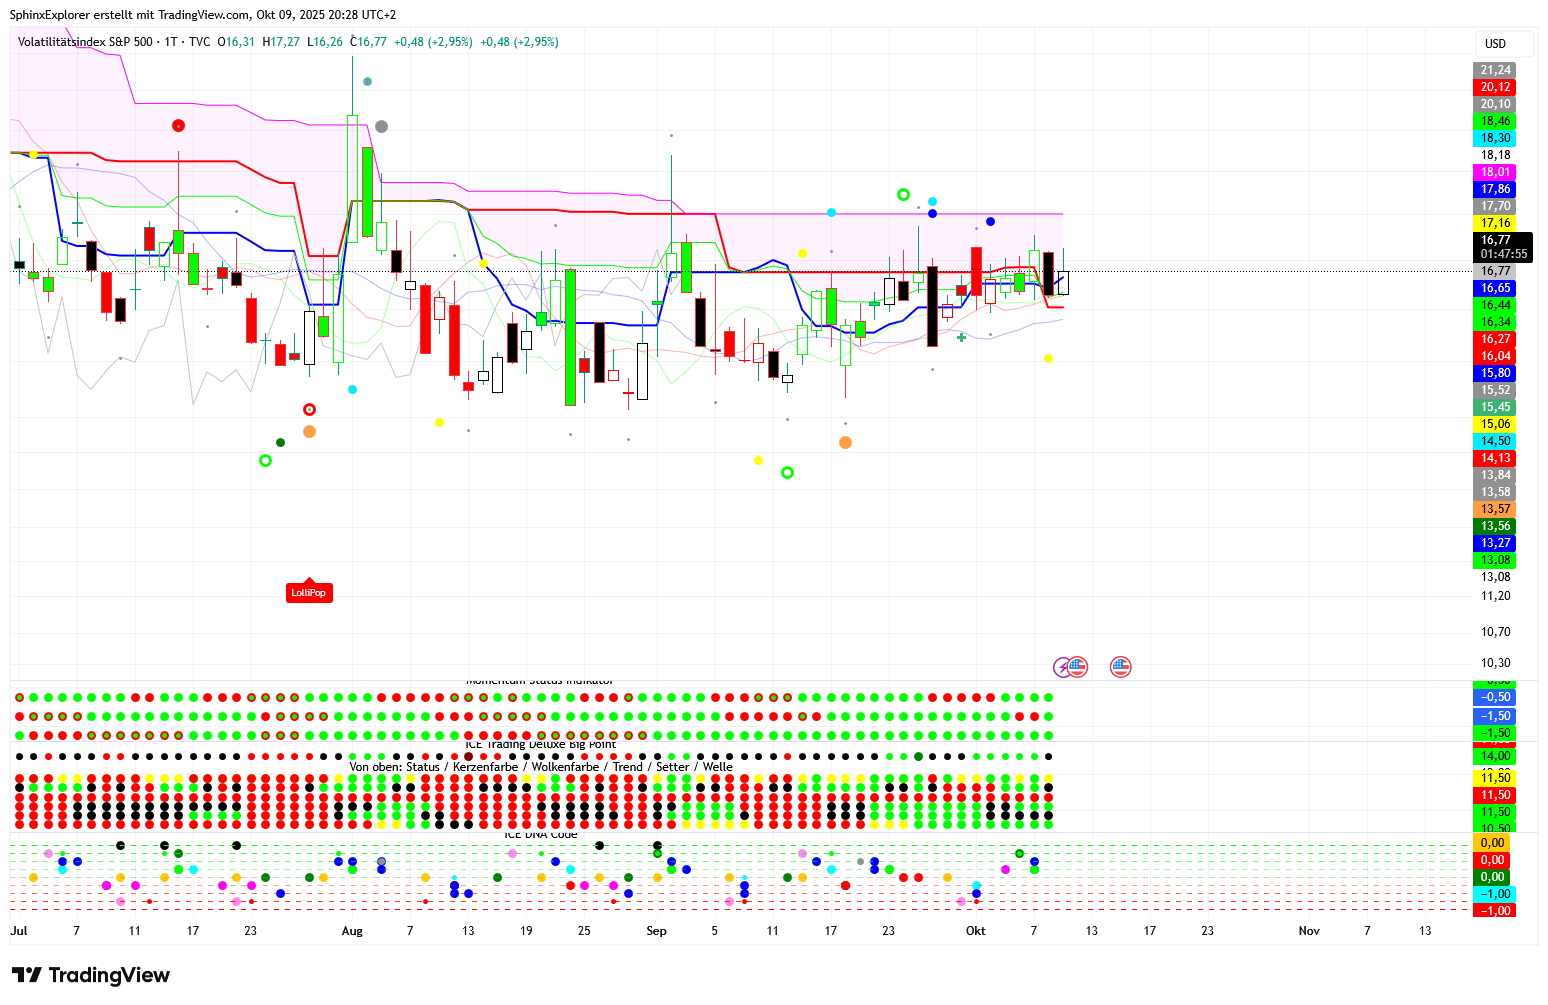
Task: Click the Status / Kerzenfarbe / Wolkenfarbe legend text
Action: 540,767
